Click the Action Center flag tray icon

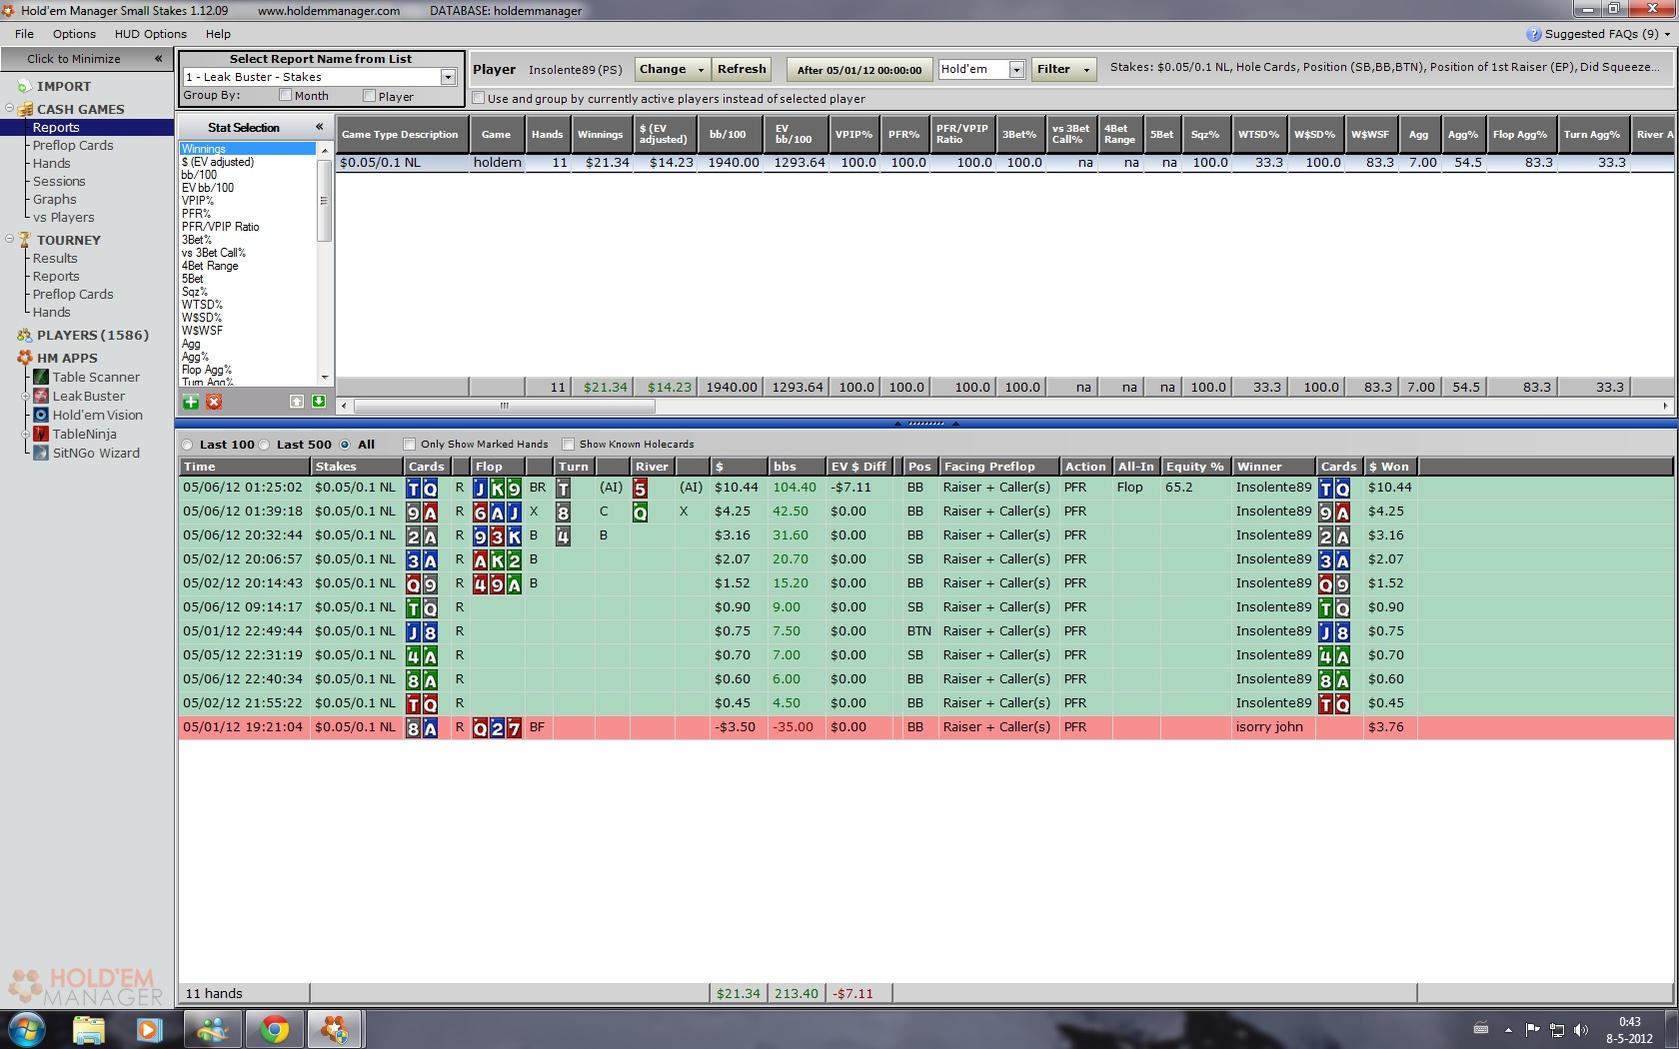(x=1532, y=1029)
